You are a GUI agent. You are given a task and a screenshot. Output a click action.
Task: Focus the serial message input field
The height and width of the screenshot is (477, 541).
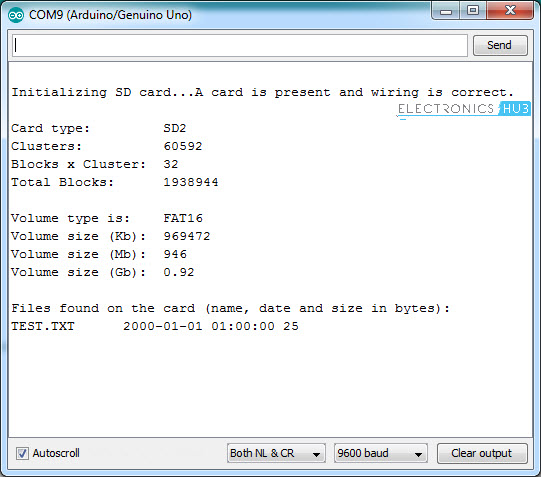pos(240,46)
